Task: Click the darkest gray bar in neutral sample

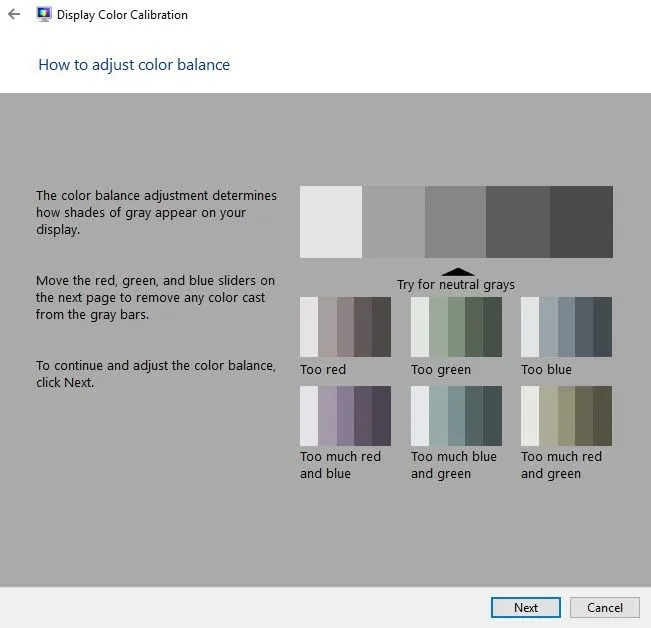Action: coord(581,222)
